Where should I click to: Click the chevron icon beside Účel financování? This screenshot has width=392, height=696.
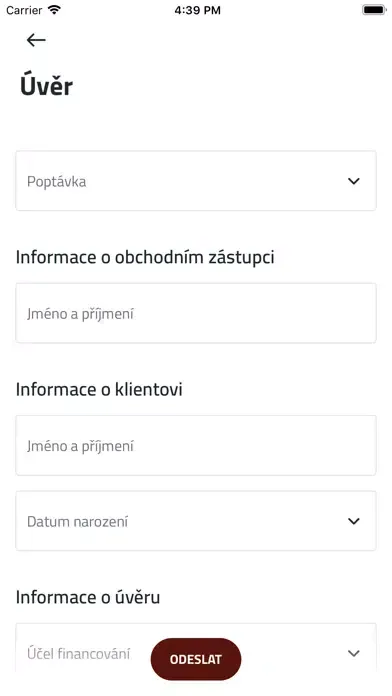[x=353, y=653]
